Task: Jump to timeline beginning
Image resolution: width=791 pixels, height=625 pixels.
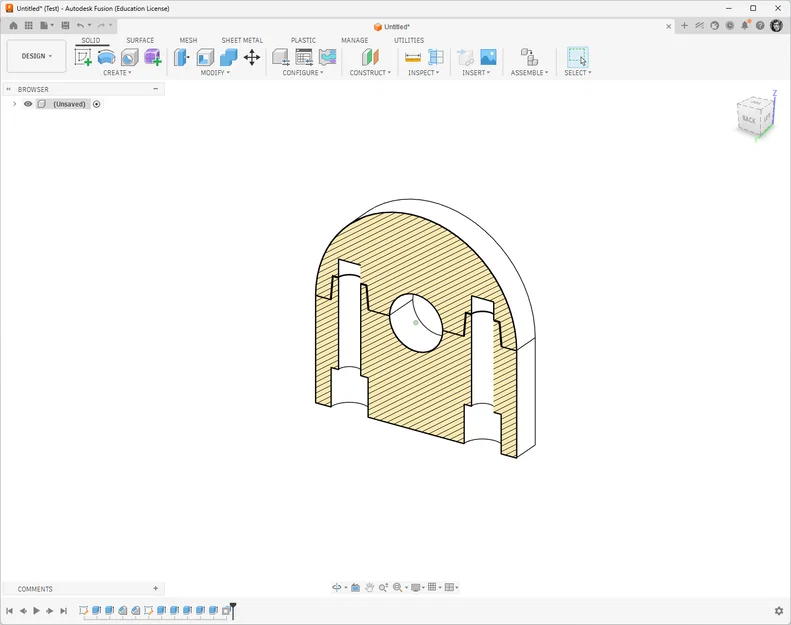Action: pyautogui.click(x=9, y=610)
